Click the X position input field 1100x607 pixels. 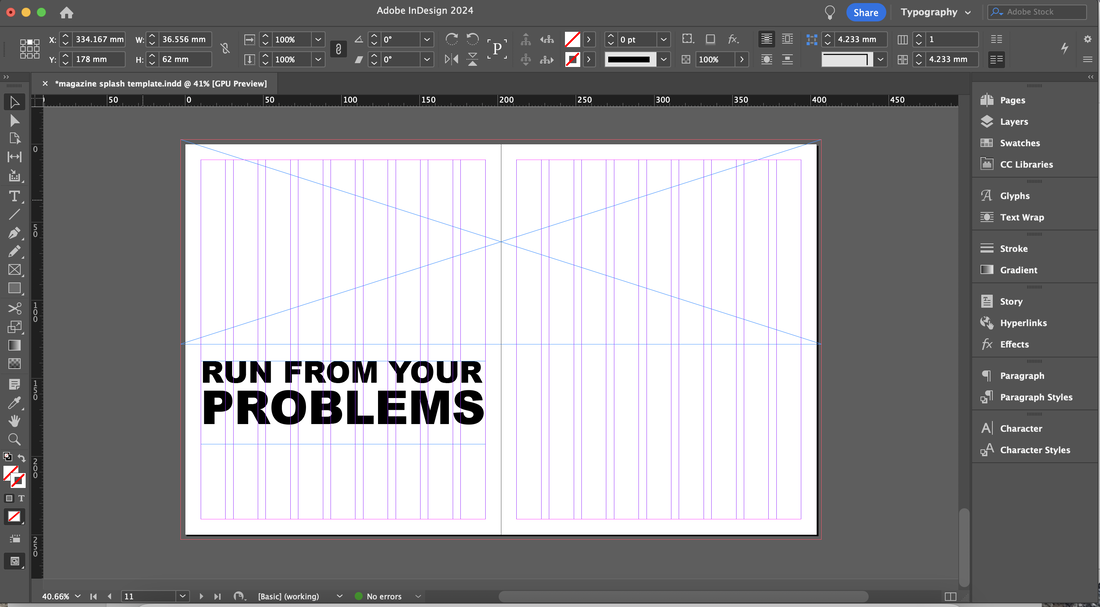pyautogui.click(x=99, y=39)
